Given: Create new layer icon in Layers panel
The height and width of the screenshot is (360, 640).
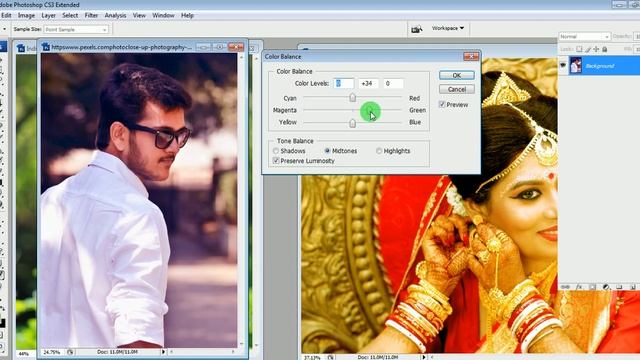Looking at the screenshot, I should click(632, 287).
